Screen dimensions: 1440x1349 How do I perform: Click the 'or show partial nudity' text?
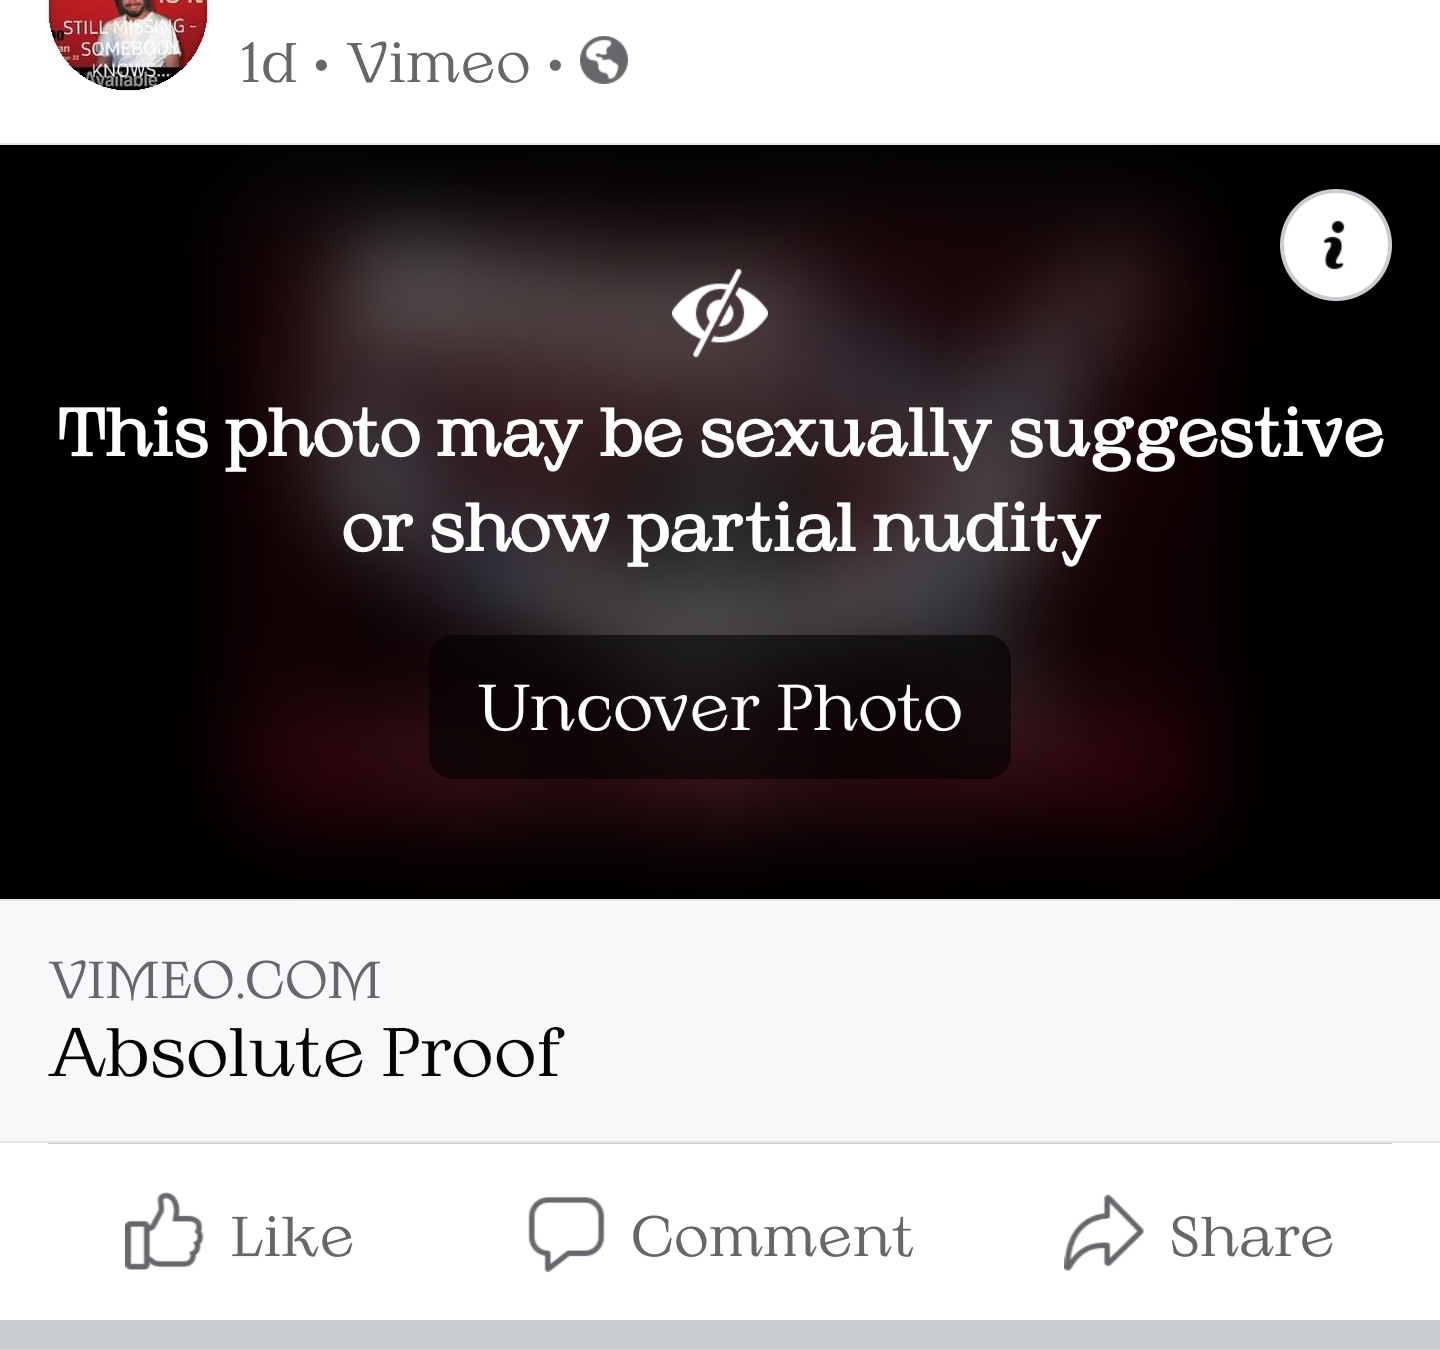tap(720, 528)
